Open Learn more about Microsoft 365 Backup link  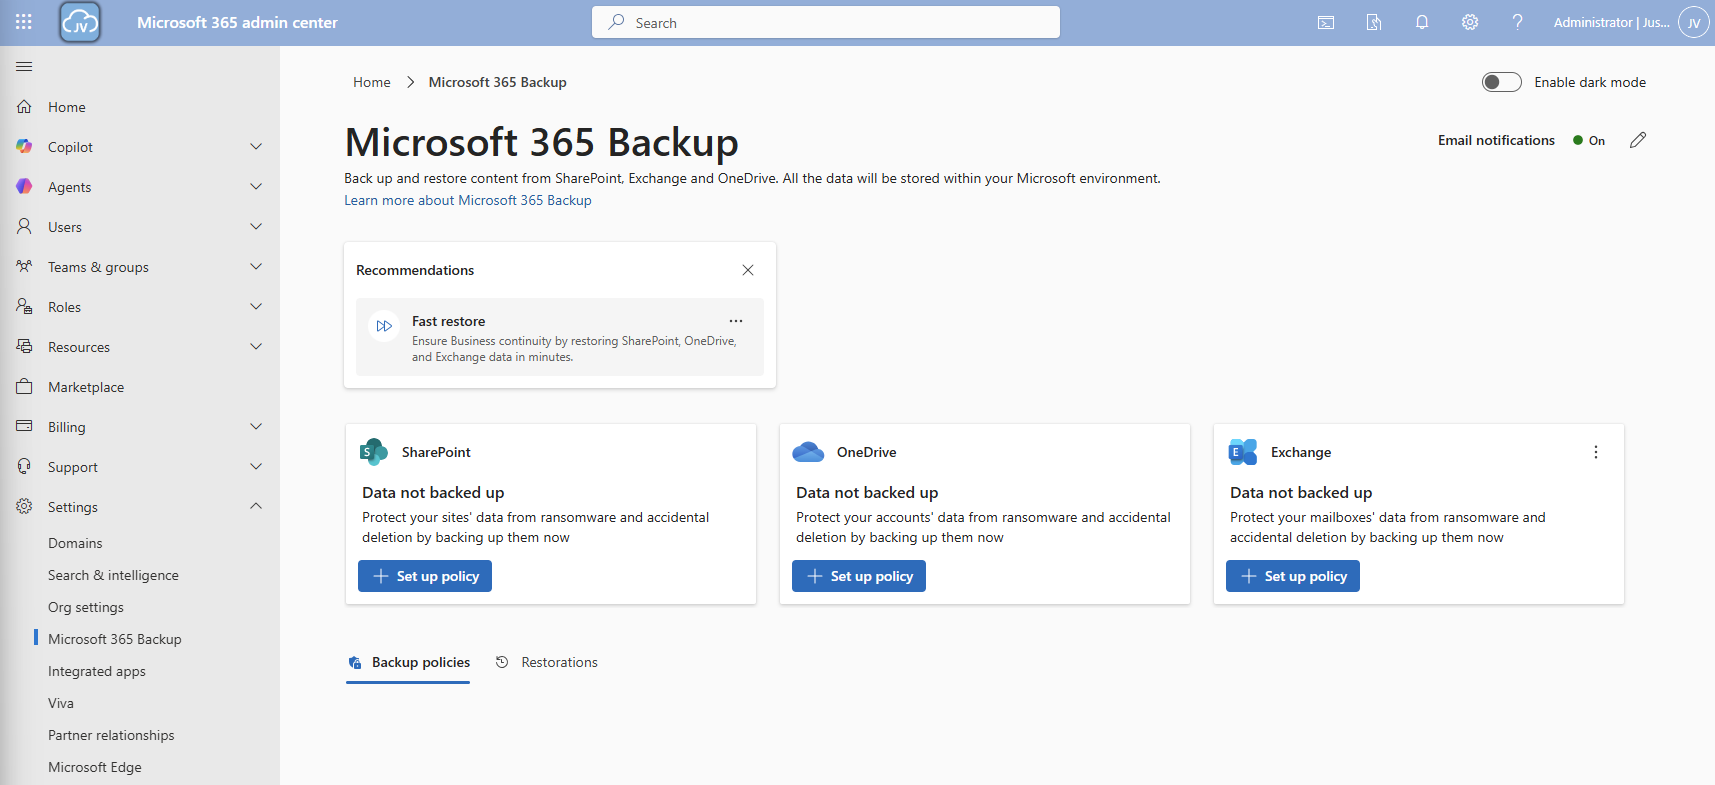[468, 200]
